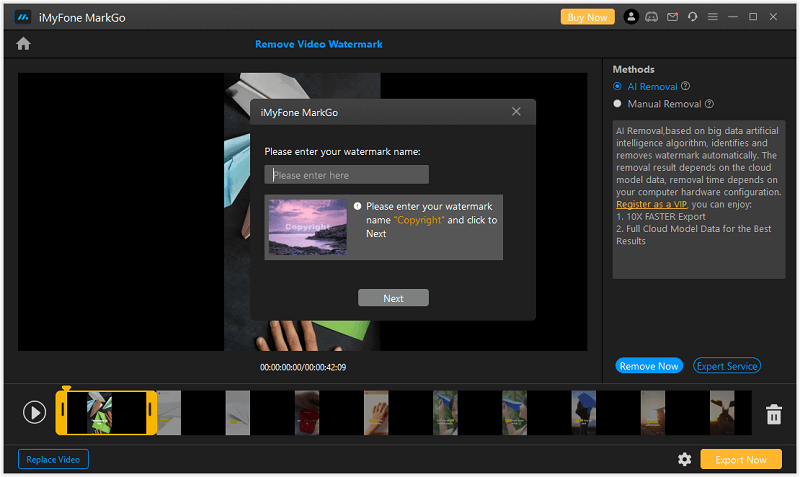Click the '10X FASTER Export' text
This screenshot has width=800, height=477.
click(666, 217)
